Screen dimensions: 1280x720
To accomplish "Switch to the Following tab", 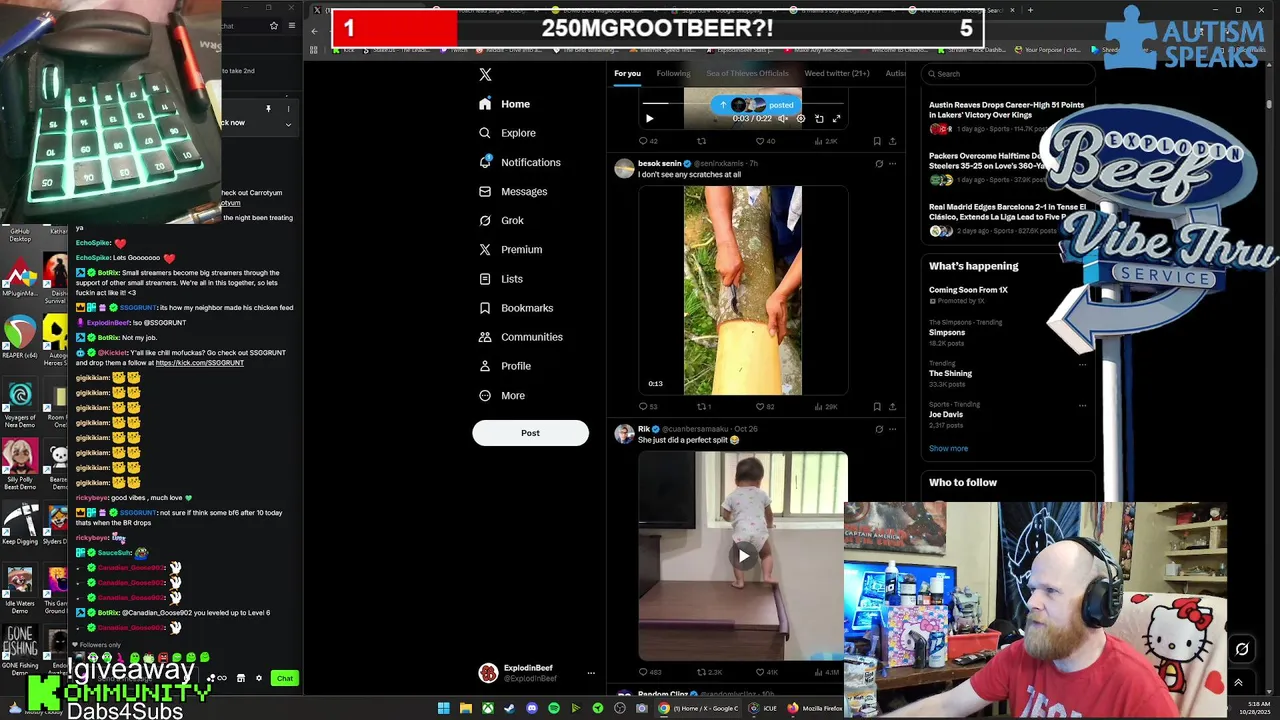I will pos(673,73).
